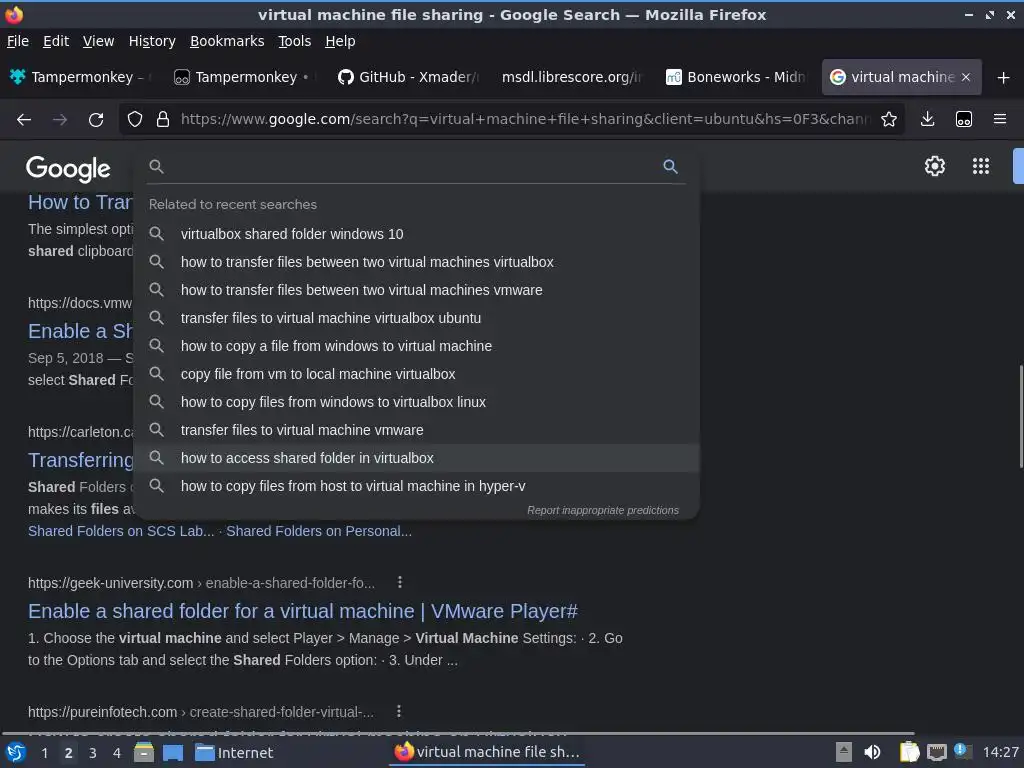Switch to the Boneworks tab
The width and height of the screenshot is (1024, 768).
(x=735, y=77)
